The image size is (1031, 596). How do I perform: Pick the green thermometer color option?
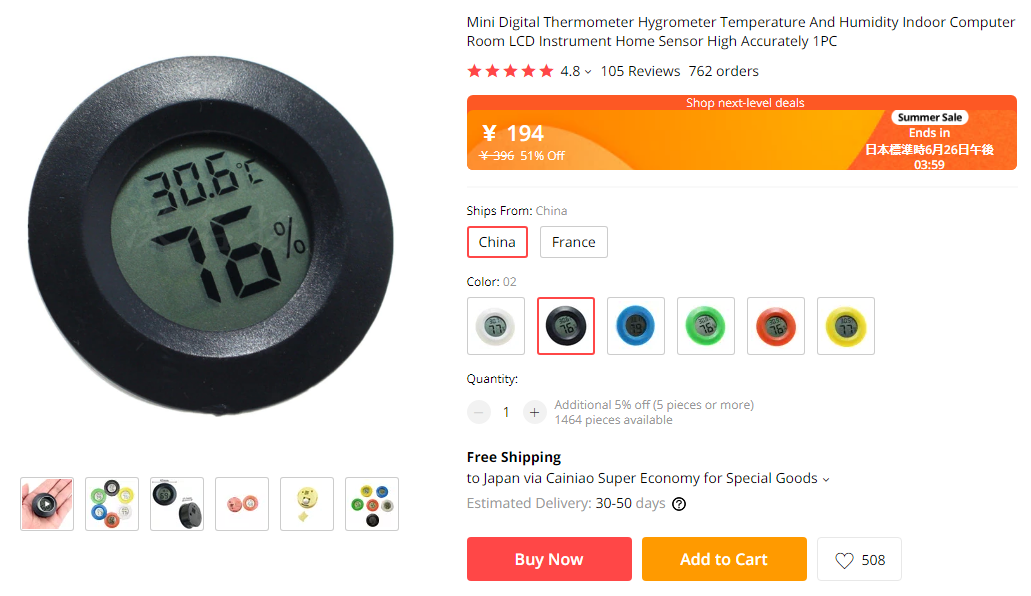pos(706,326)
